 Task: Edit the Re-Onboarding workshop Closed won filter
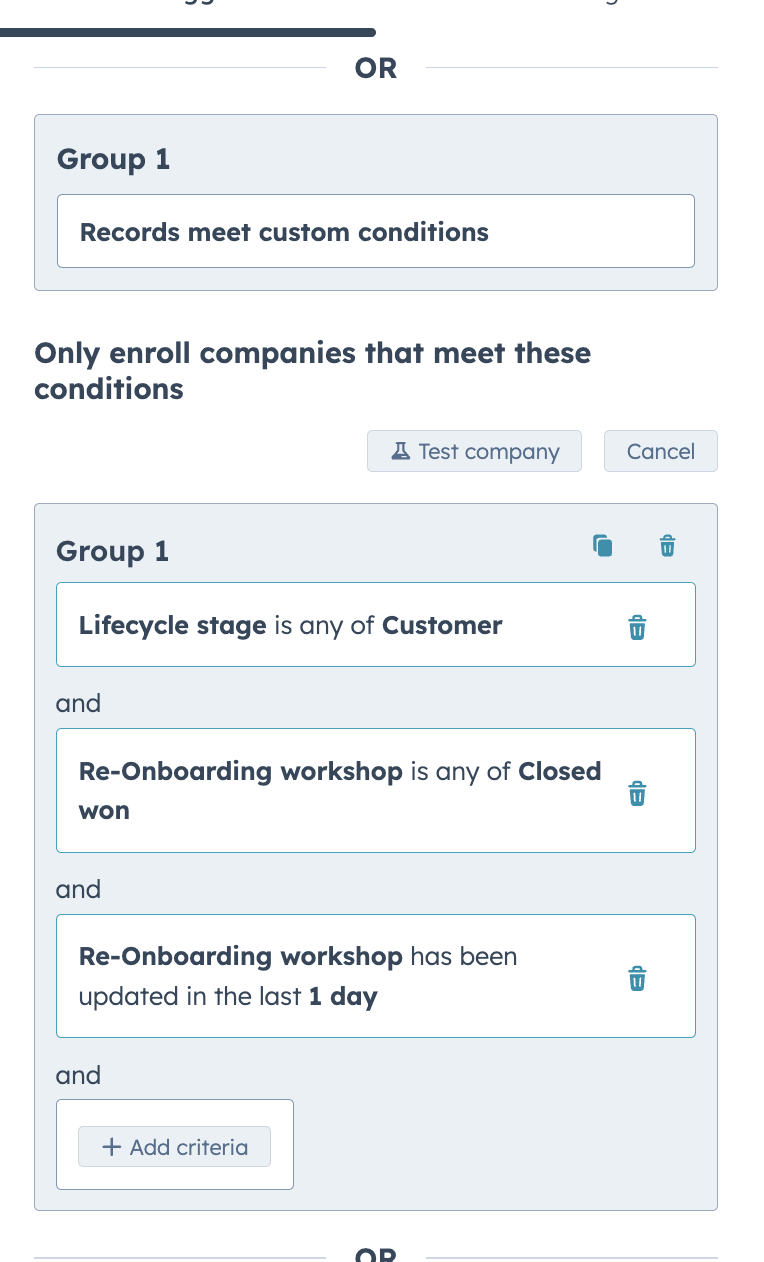coord(376,790)
